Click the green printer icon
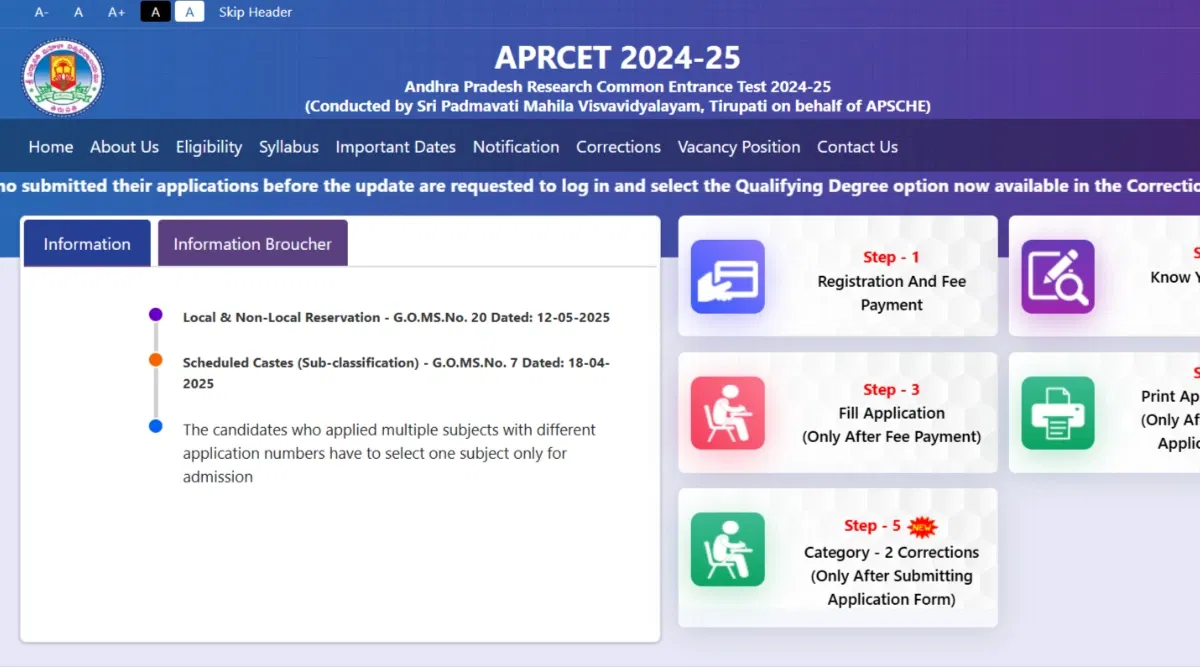This screenshot has height=667, width=1200. (1057, 413)
